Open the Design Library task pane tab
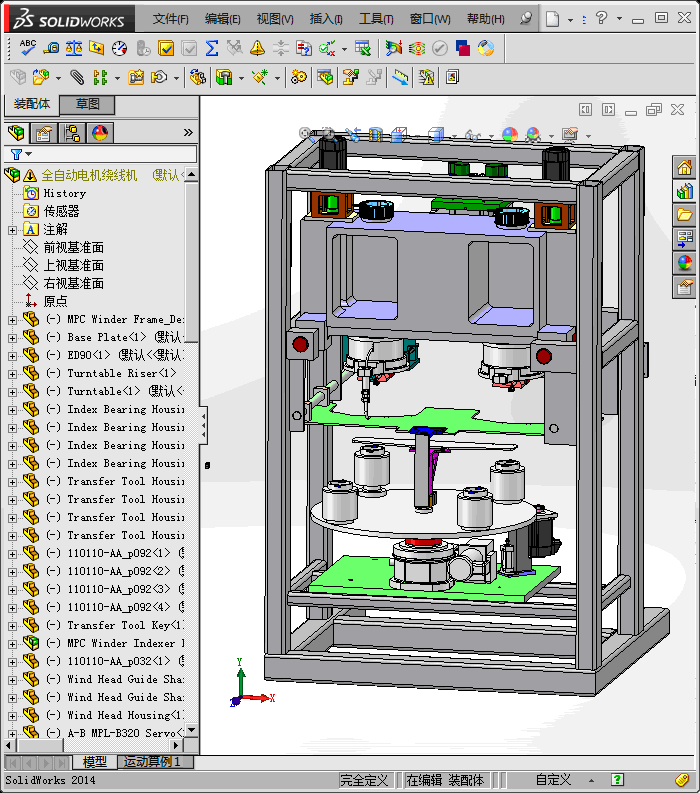The height and width of the screenshot is (793, 700). tap(684, 191)
